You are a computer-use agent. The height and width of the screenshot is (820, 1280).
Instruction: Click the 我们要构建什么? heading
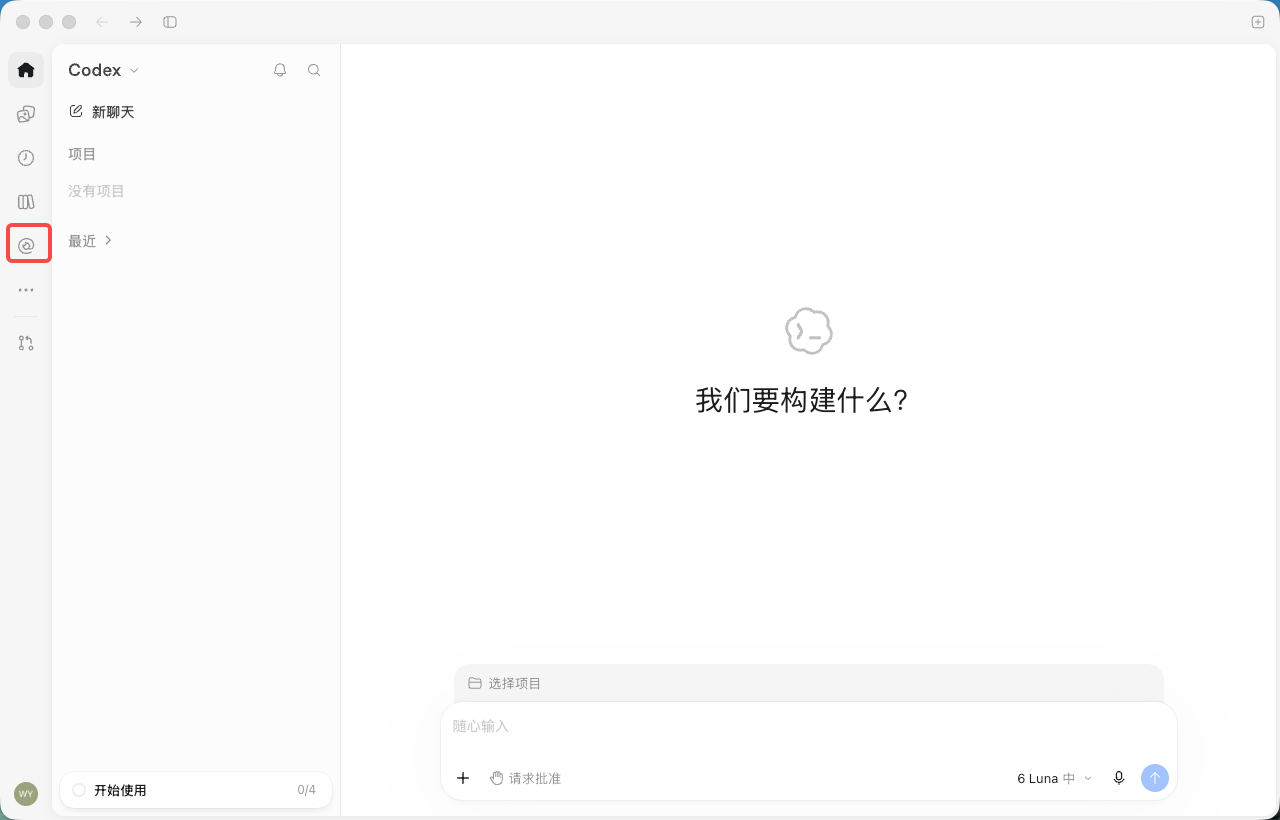pyautogui.click(x=803, y=401)
